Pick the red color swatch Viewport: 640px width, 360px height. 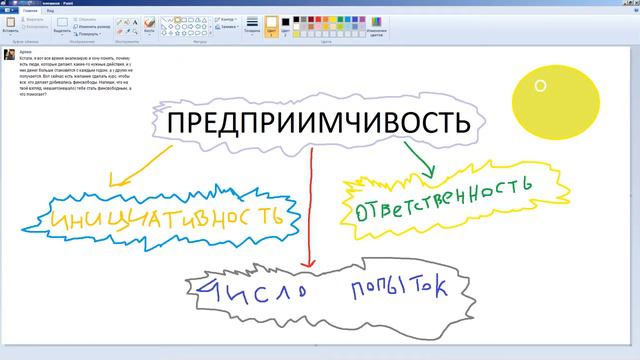point(318,19)
